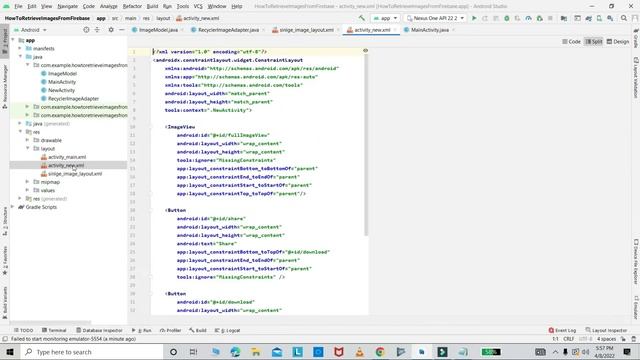The image size is (640, 360).
Task: Open Build Variants side tab
Action: click(x=5, y=302)
